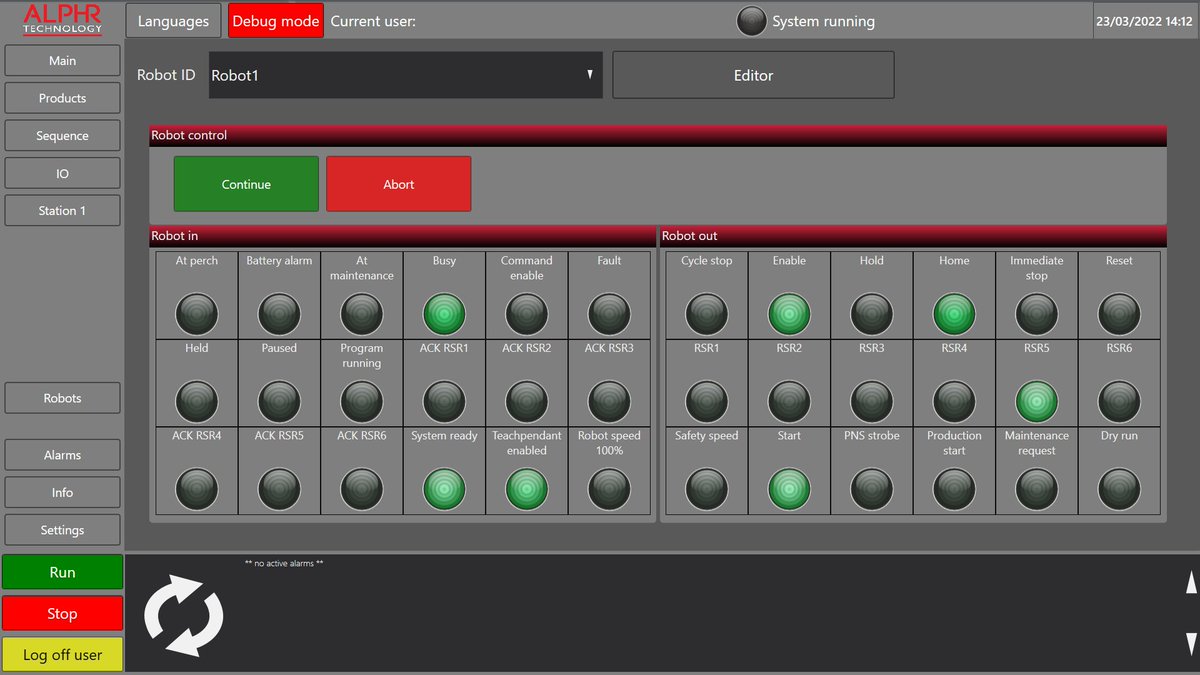This screenshot has width=1200, height=675.
Task: Open the Alarms page
Action: 62,455
